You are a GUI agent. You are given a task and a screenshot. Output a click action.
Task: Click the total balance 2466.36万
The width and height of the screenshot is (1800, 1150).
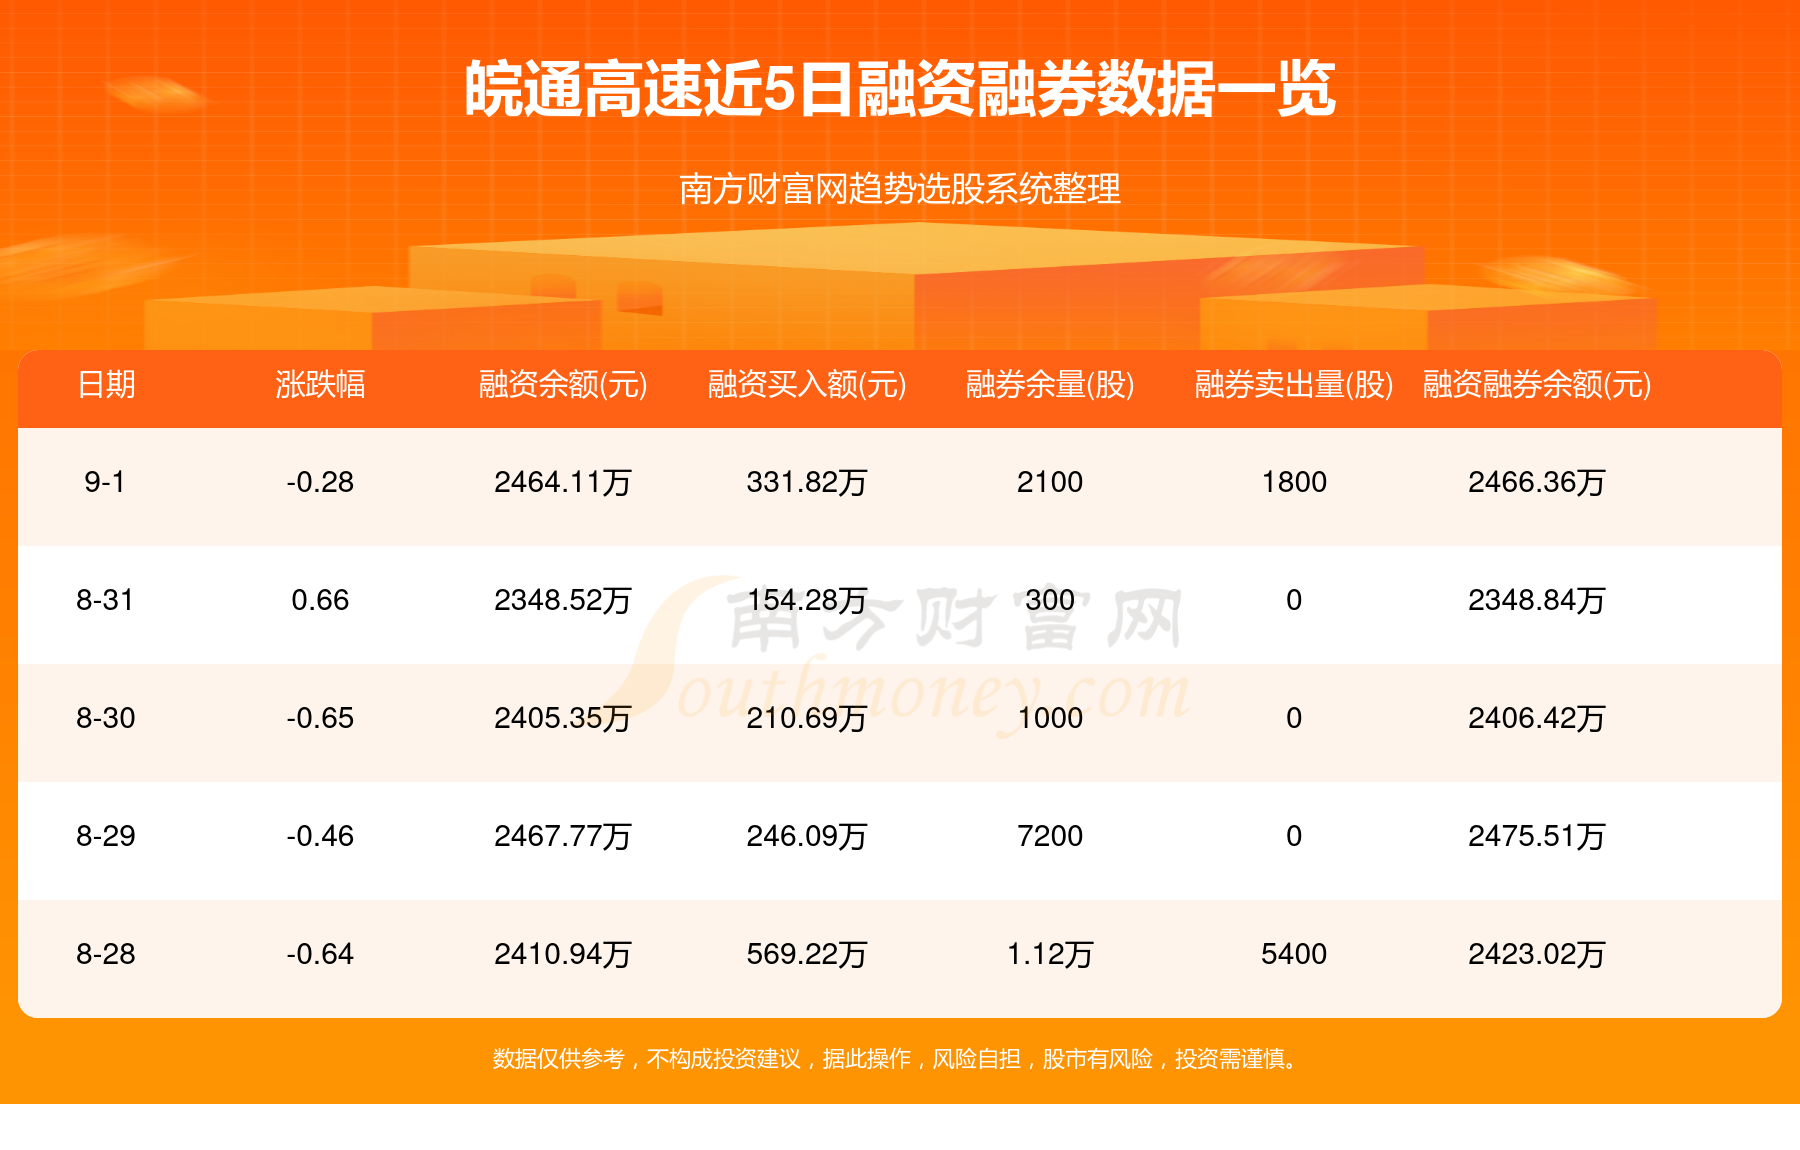(1537, 482)
